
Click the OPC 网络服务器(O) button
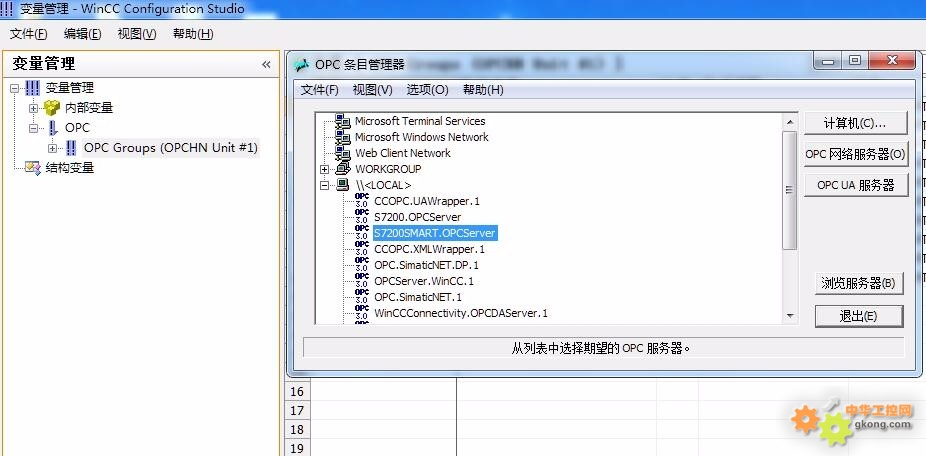[855, 154]
